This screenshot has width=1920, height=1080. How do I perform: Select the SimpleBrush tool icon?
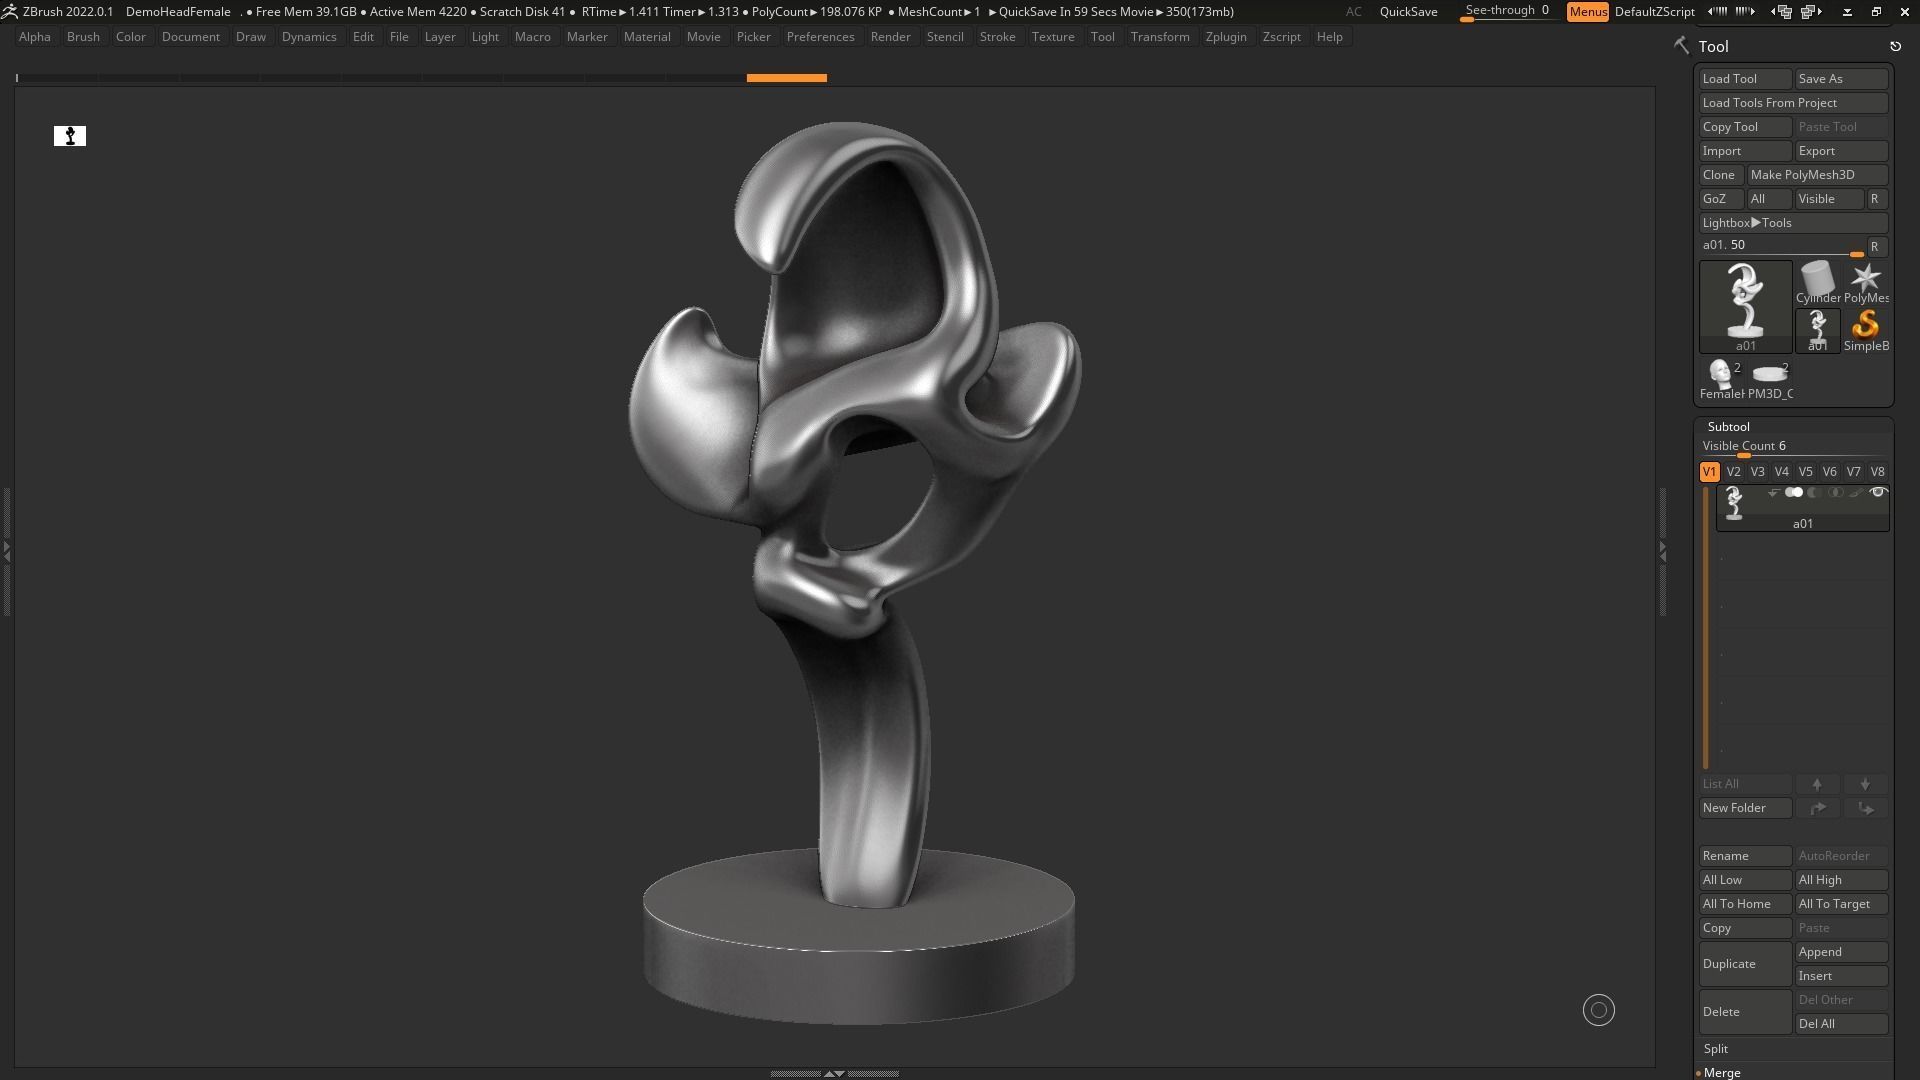[x=1865, y=331]
